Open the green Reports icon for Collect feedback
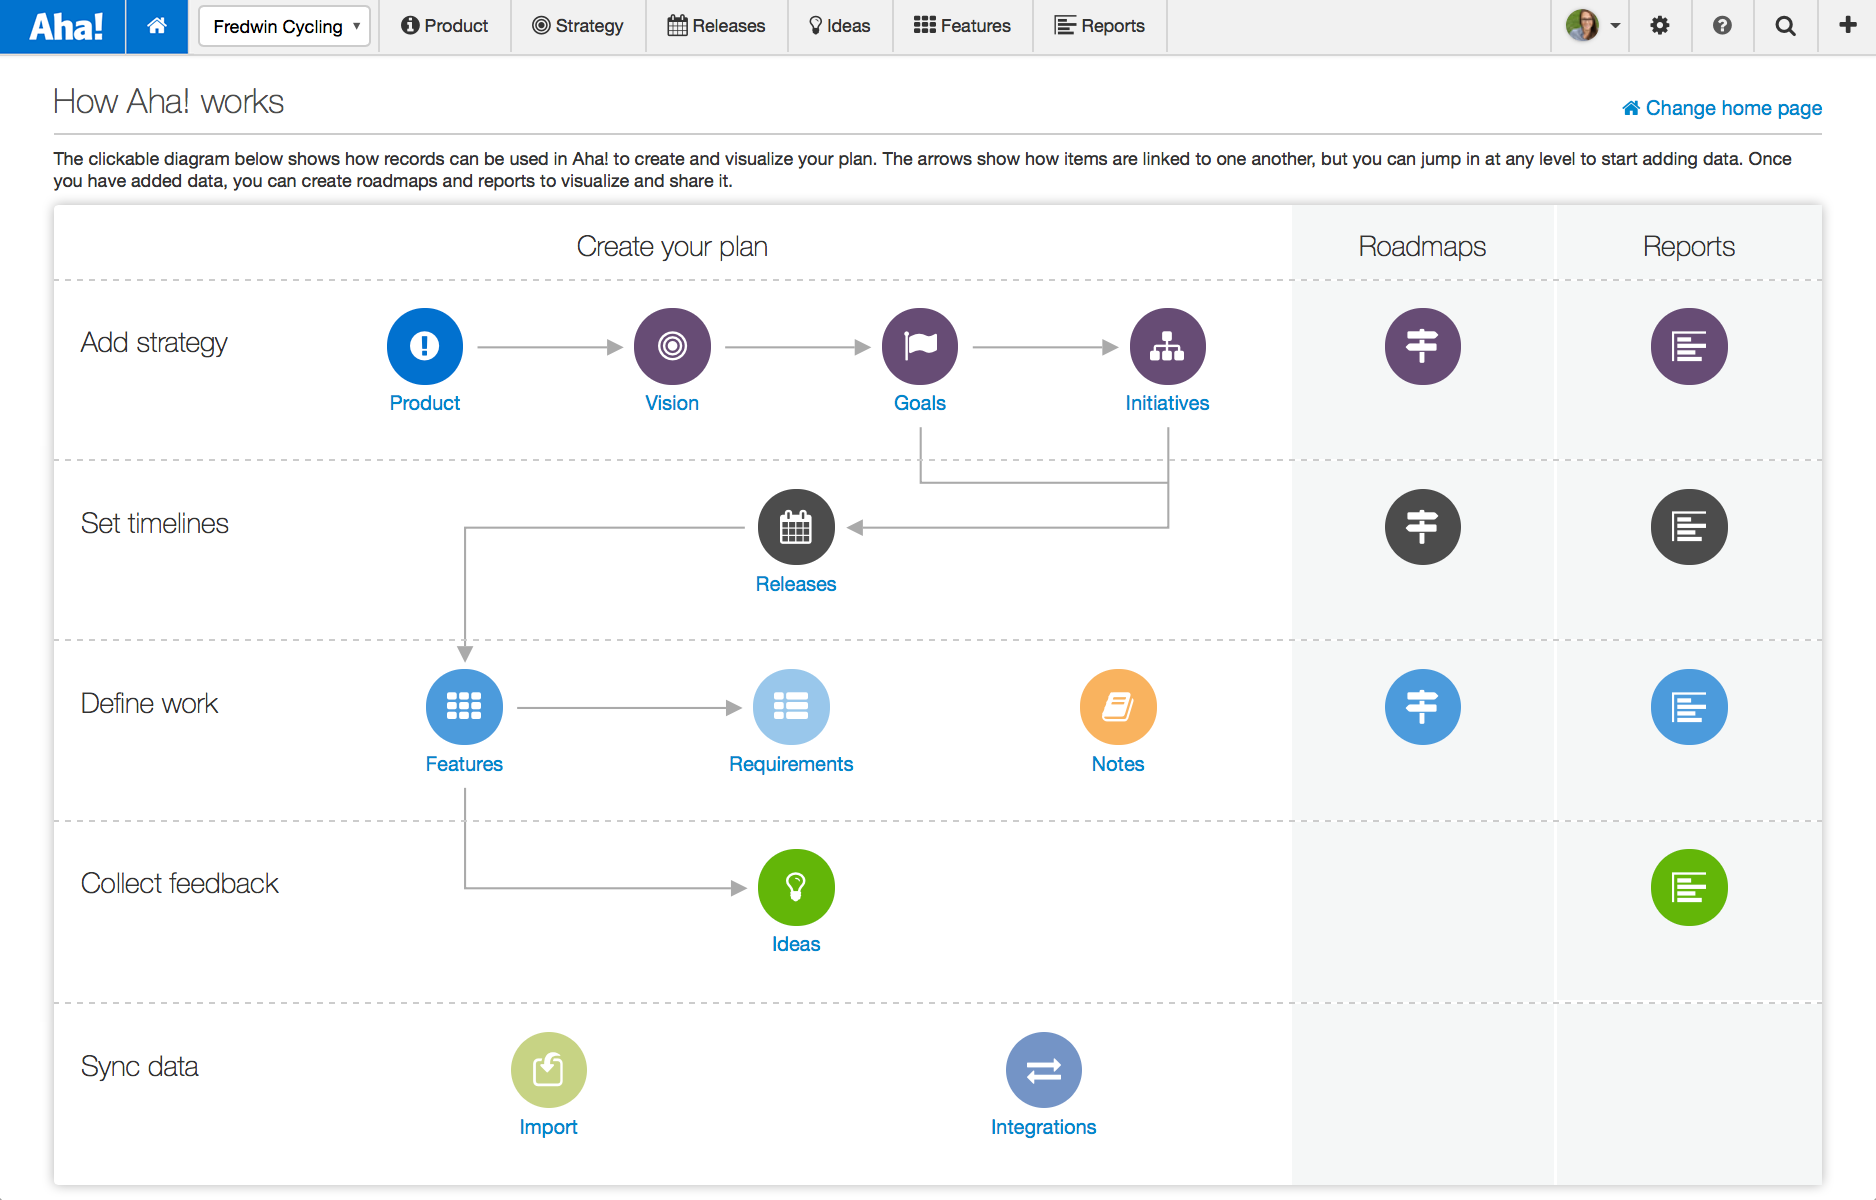 click(x=1688, y=887)
